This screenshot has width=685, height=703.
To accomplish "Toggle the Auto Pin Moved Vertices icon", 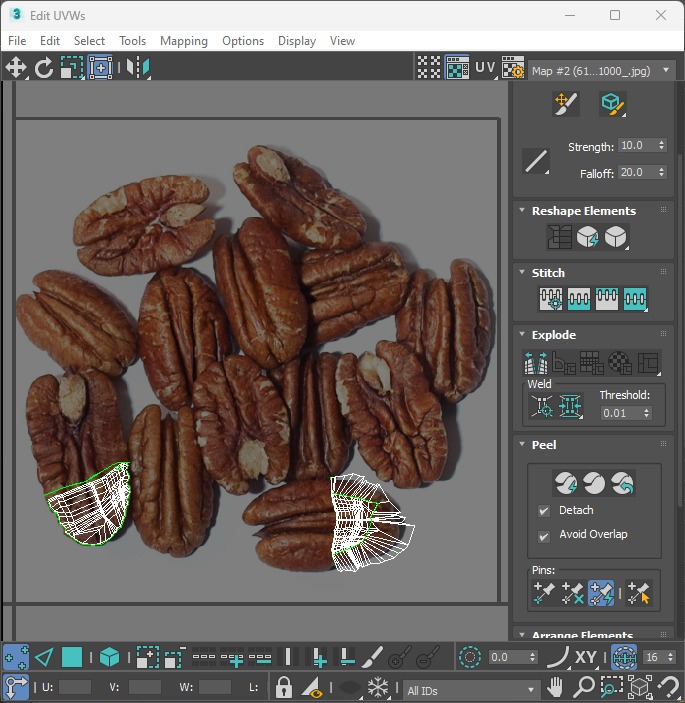I will point(601,593).
